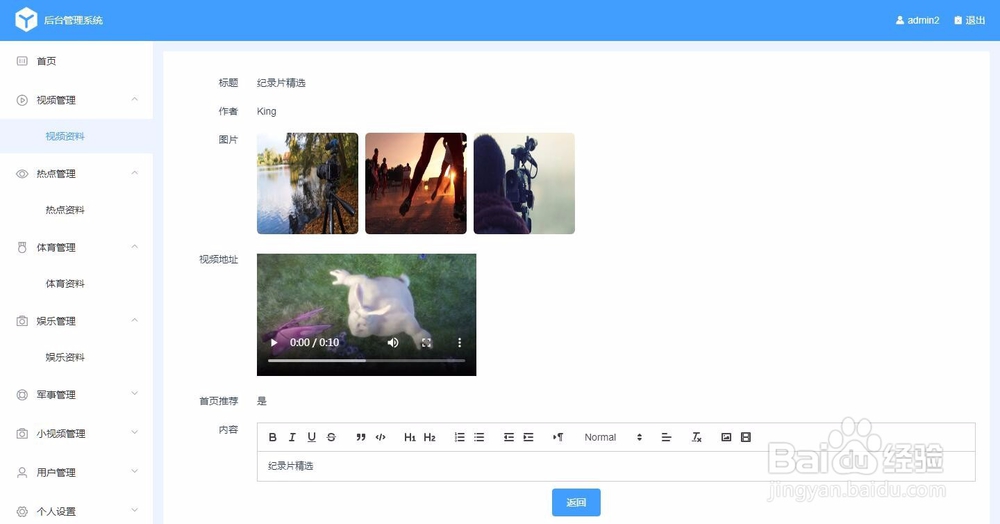Insert code block from editor toolbar
1000x524 pixels.
(381, 437)
